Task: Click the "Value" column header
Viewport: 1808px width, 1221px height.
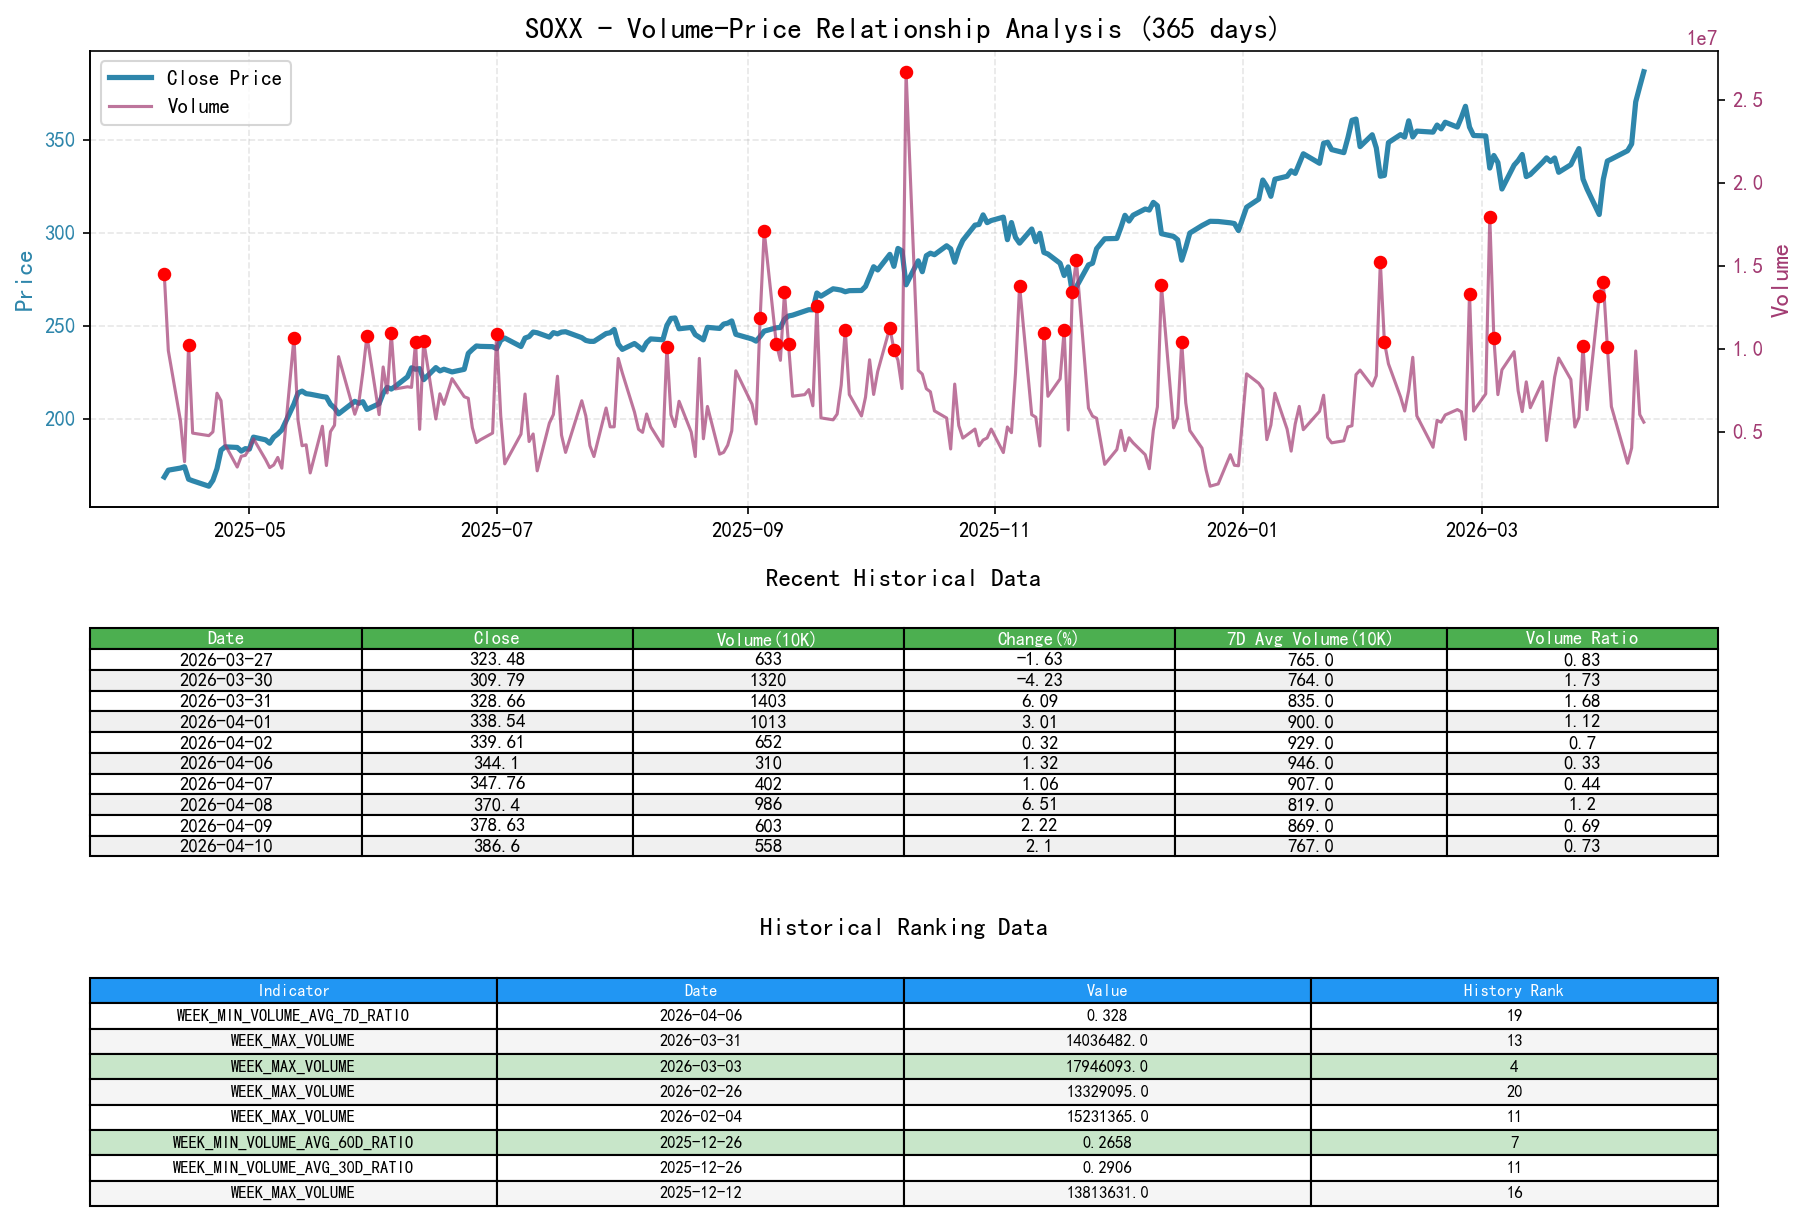Action: (1107, 991)
